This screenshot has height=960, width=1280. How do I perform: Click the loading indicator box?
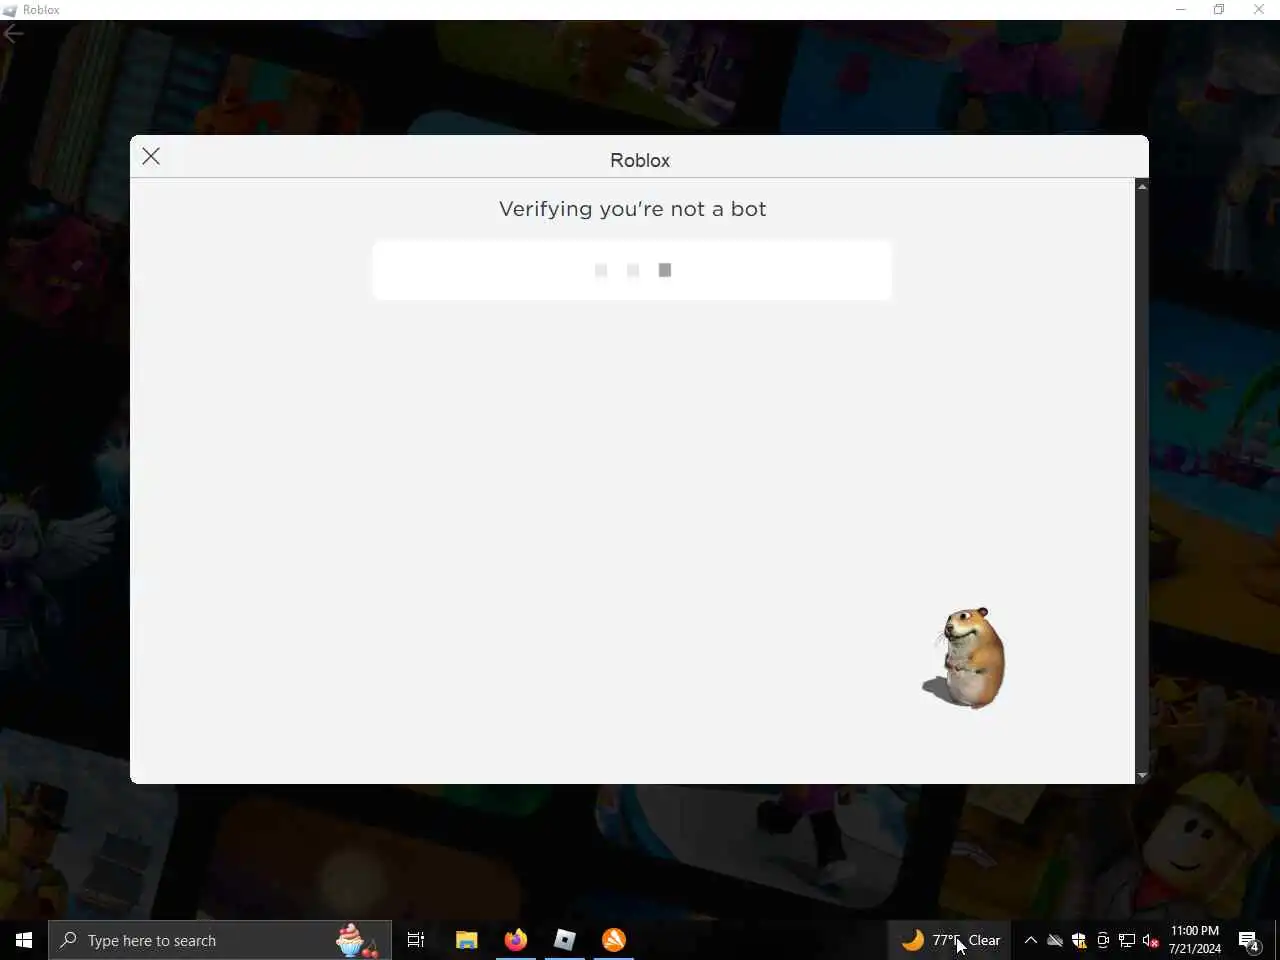(x=632, y=270)
